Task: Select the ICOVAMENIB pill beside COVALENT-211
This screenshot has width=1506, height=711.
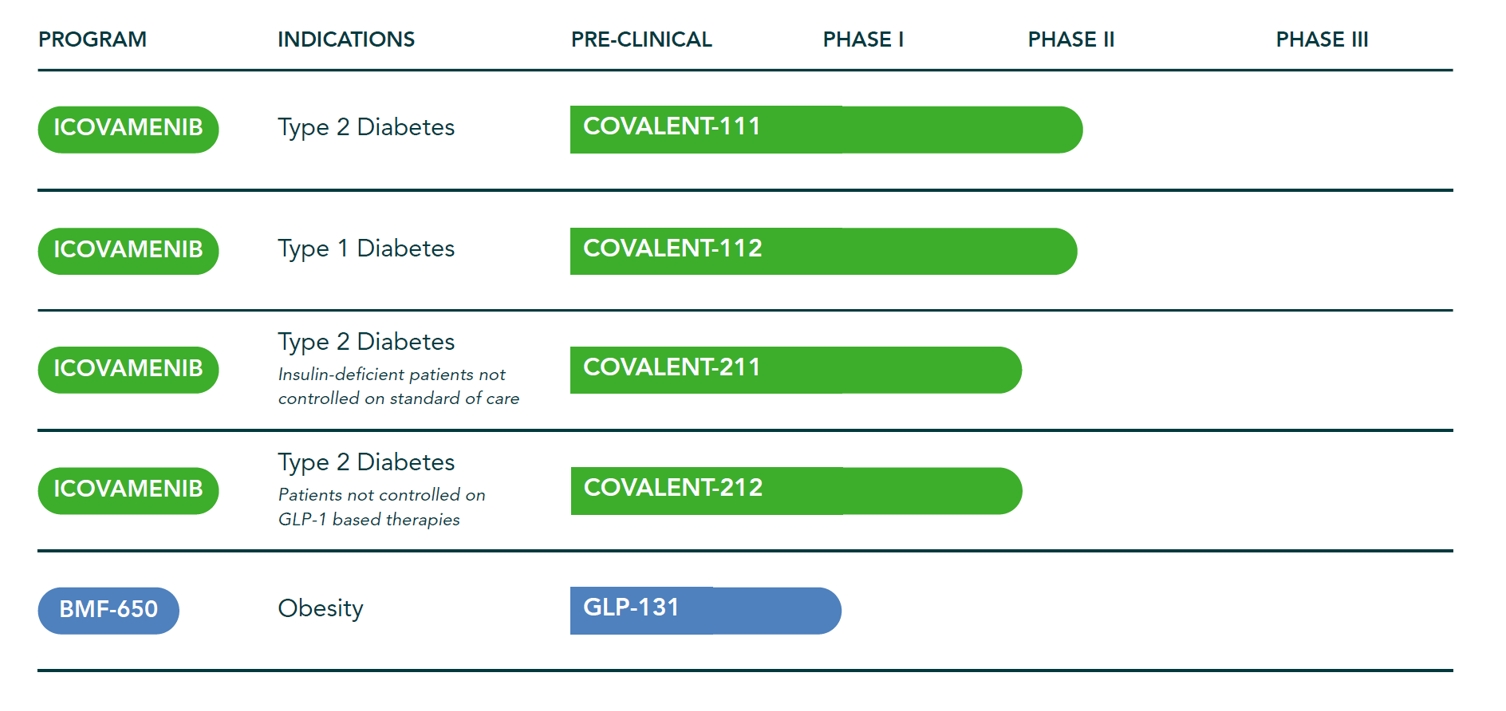Action: click(128, 369)
